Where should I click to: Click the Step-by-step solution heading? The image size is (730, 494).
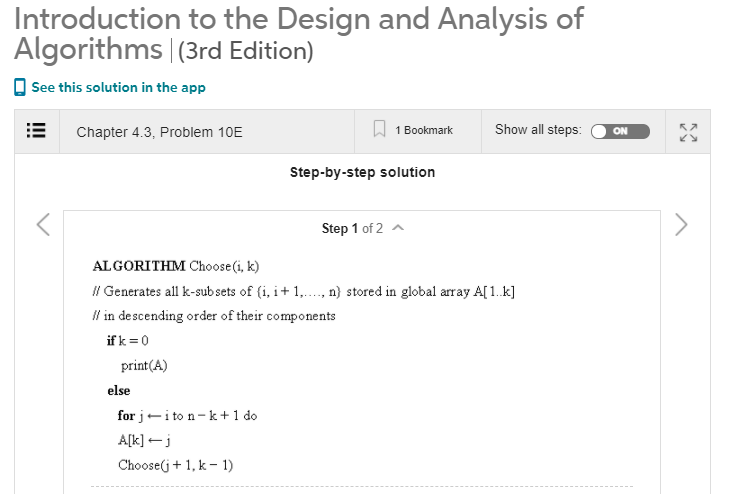[x=362, y=172]
